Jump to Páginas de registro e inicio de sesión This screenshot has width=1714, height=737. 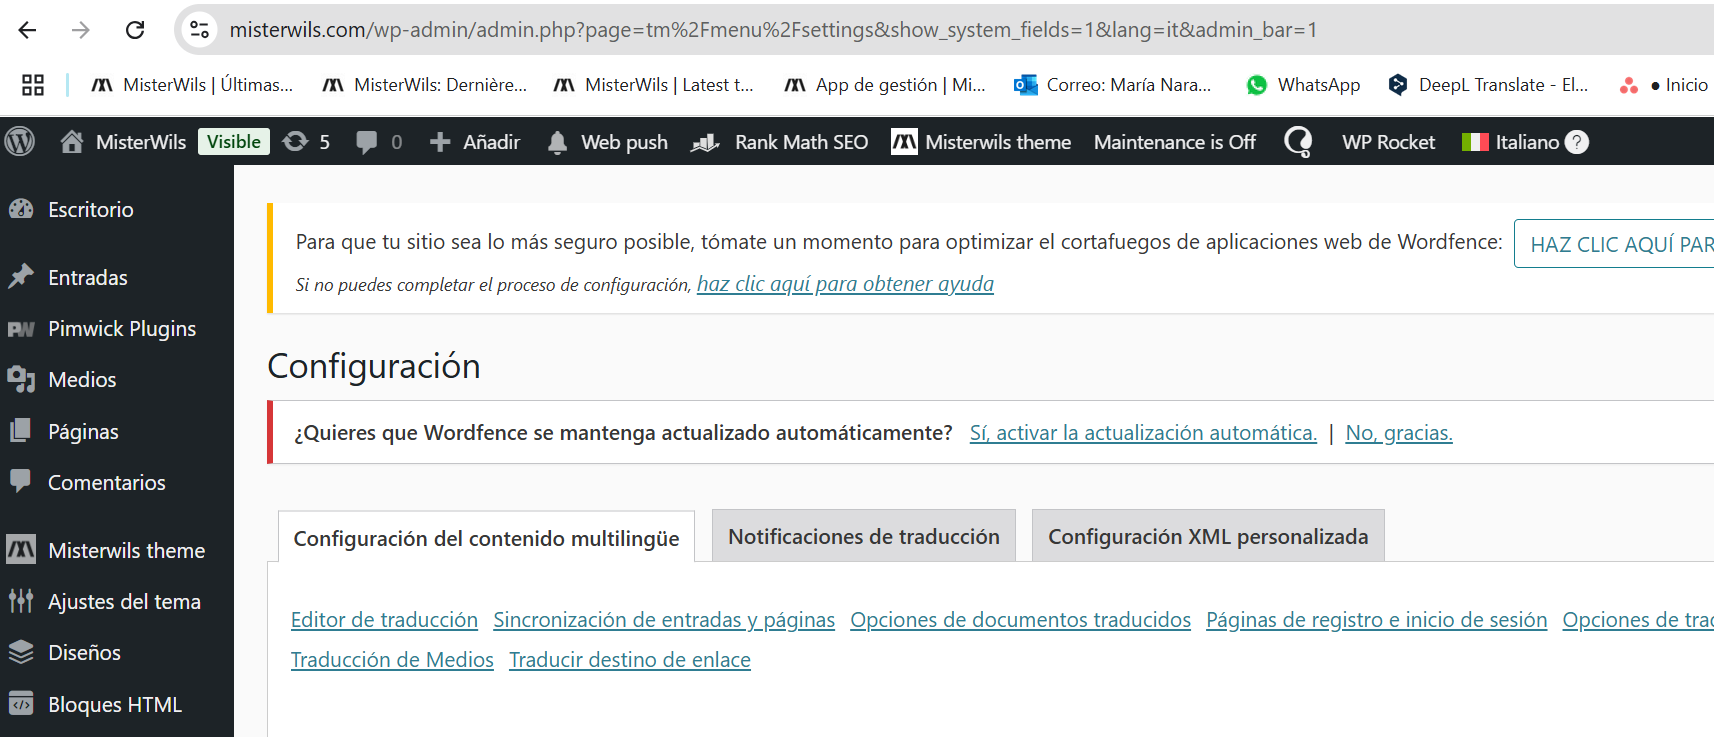[x=1376, y=620]
